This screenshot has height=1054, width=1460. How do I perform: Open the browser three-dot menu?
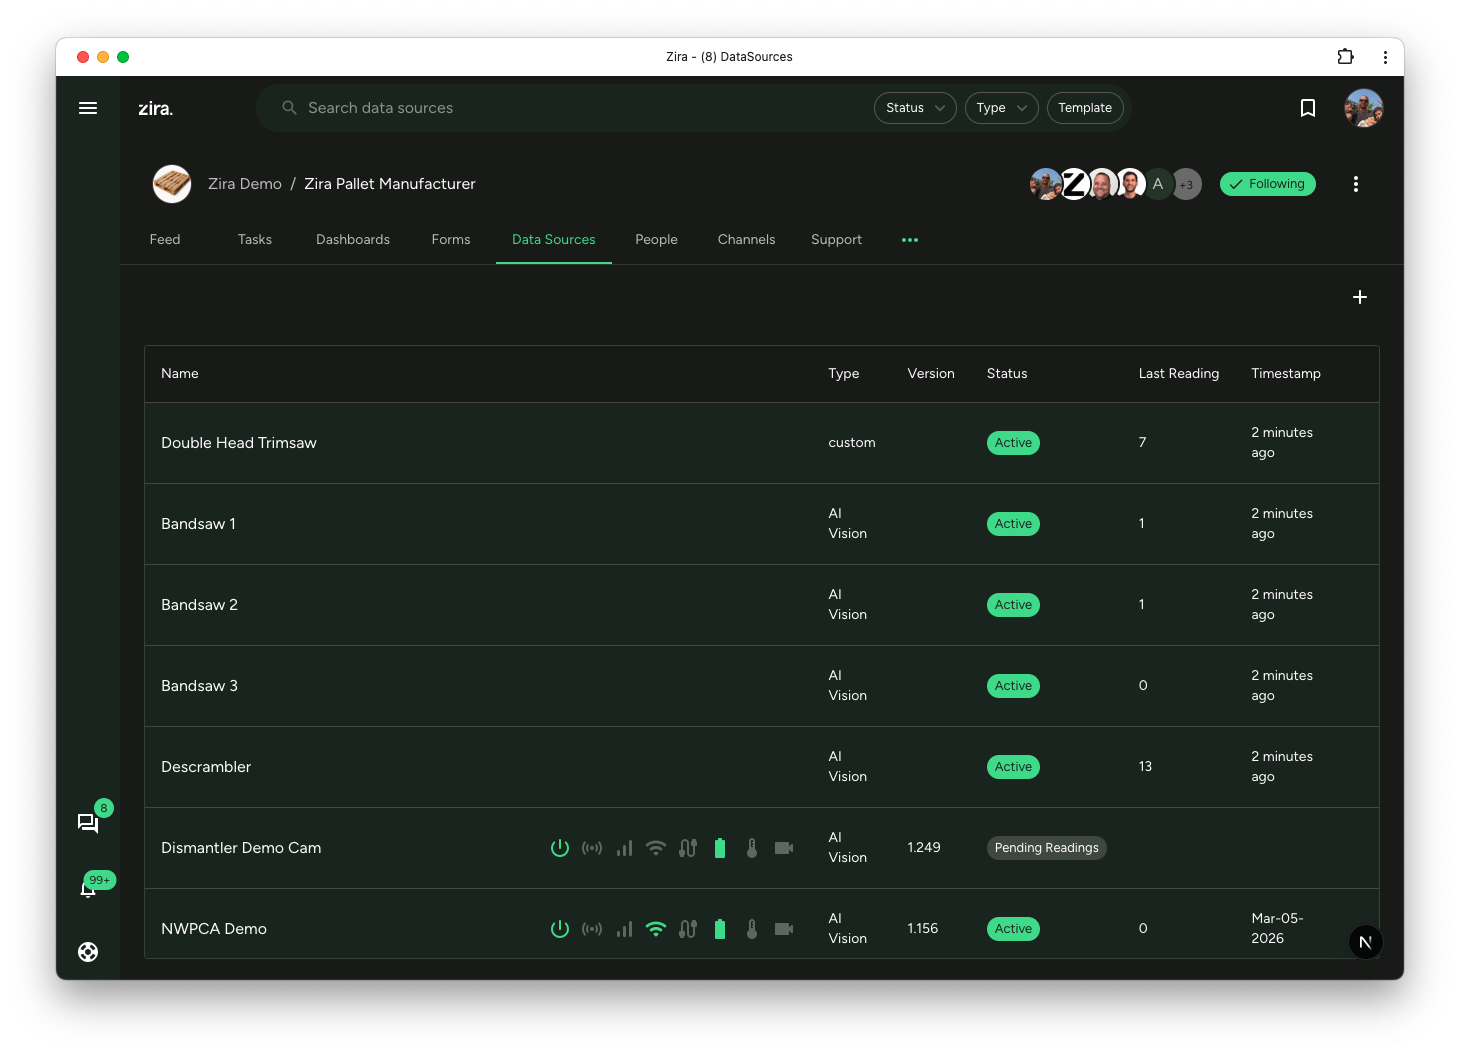click(1385, 57)
